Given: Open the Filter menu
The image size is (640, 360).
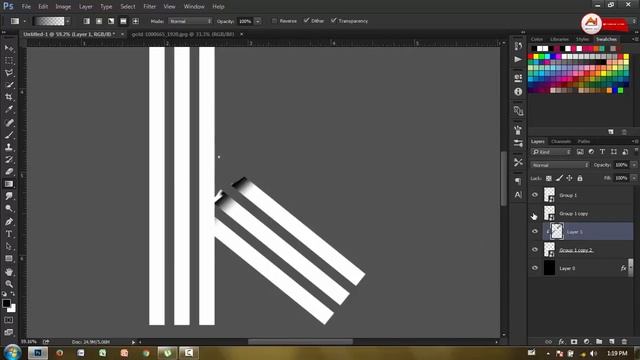Looking at the screenshot, I should click(149, 7).
